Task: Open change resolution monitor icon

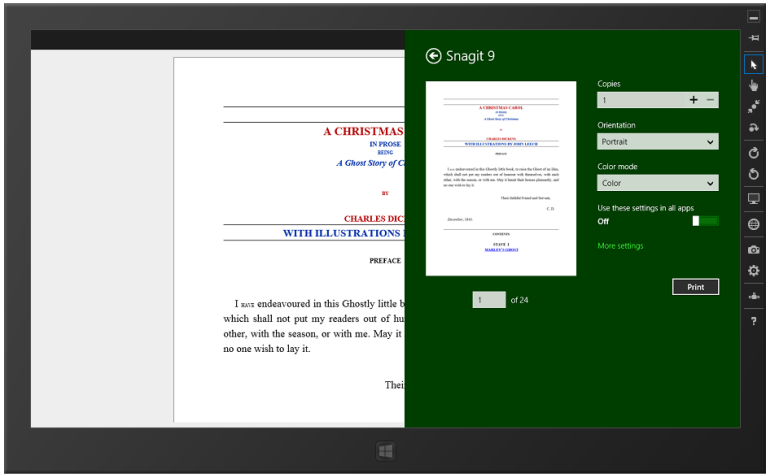Action: click(x=753, y=198)
